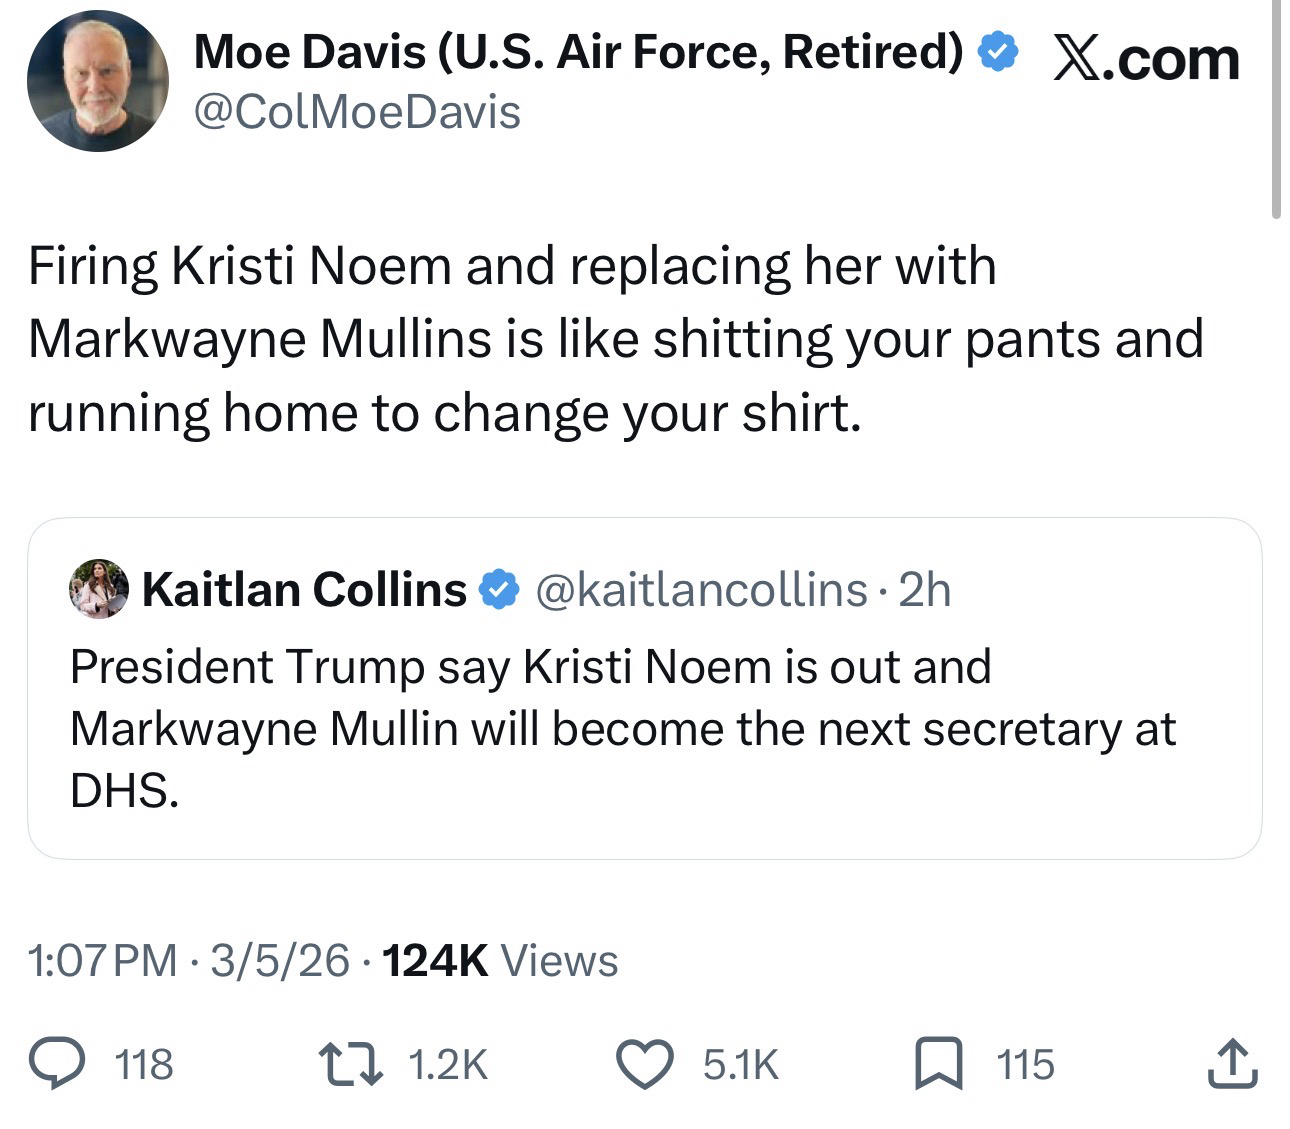Viewport: 1290px width, 1129px height.
Task: Click the 1:07 PM 3/5/26 timestamp
Action: (190, 961)
